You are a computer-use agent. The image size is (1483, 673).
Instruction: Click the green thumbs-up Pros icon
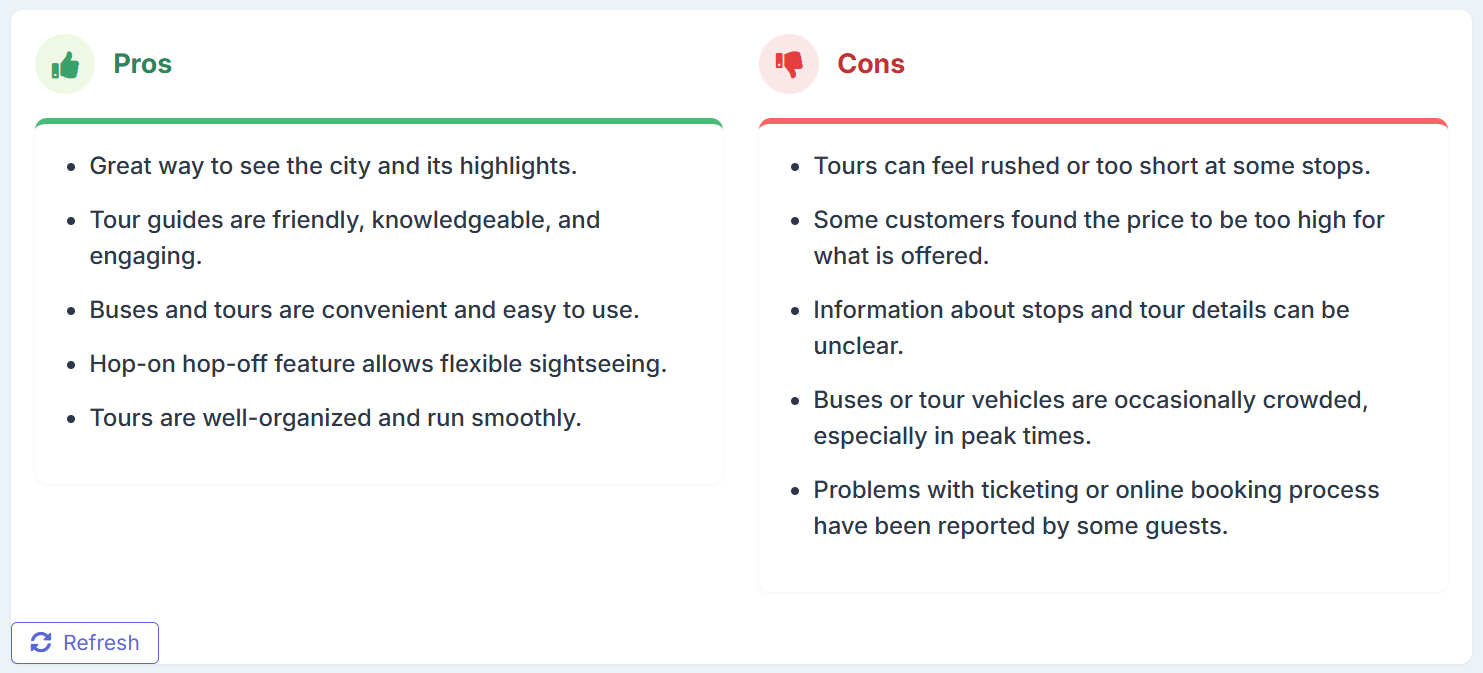(x=65, y=64)
